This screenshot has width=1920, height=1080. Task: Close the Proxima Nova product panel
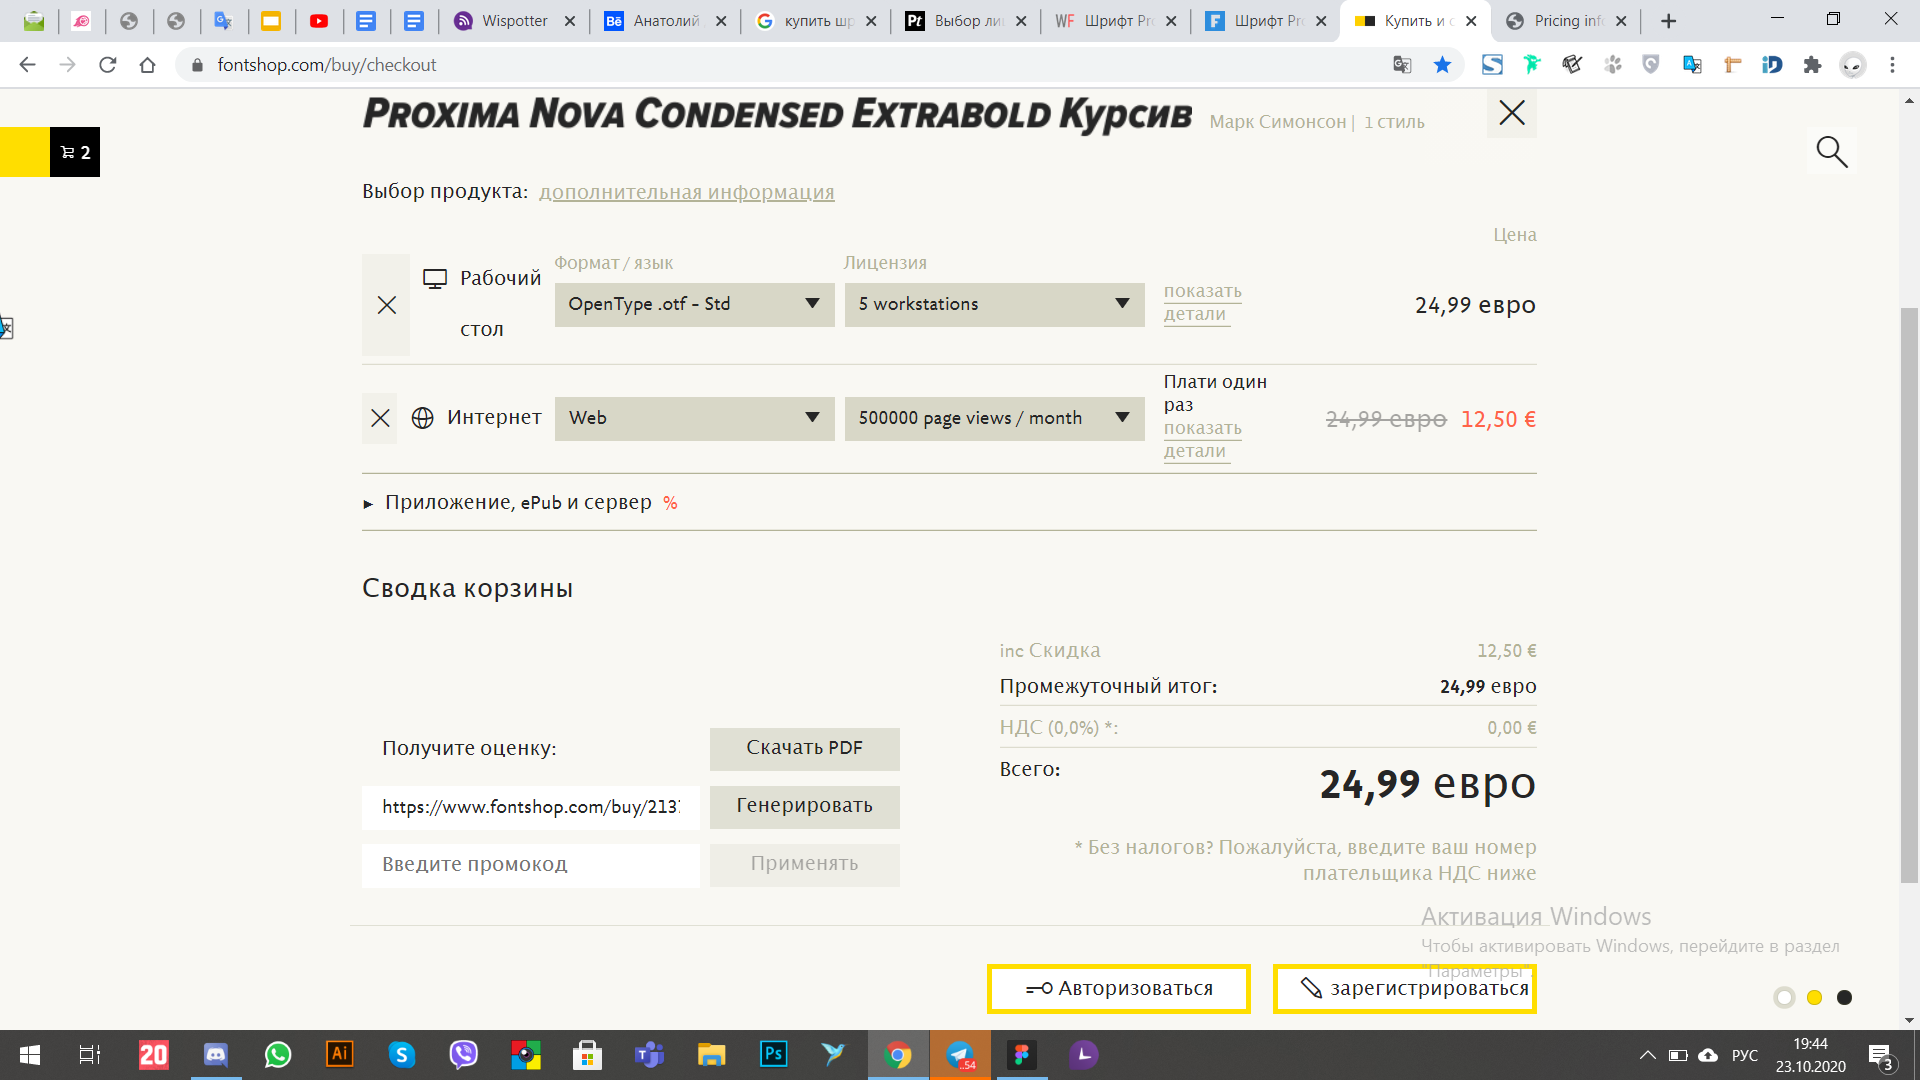[x=1512, y=112]
